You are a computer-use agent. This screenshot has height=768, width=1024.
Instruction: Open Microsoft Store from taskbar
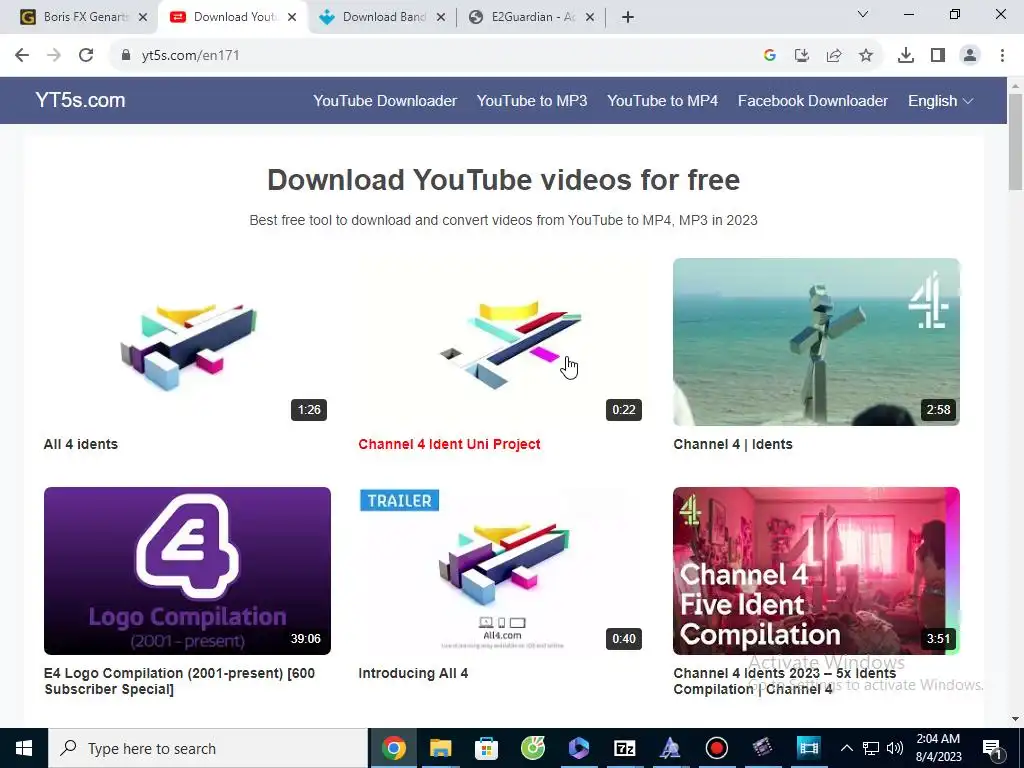point(487,748)
